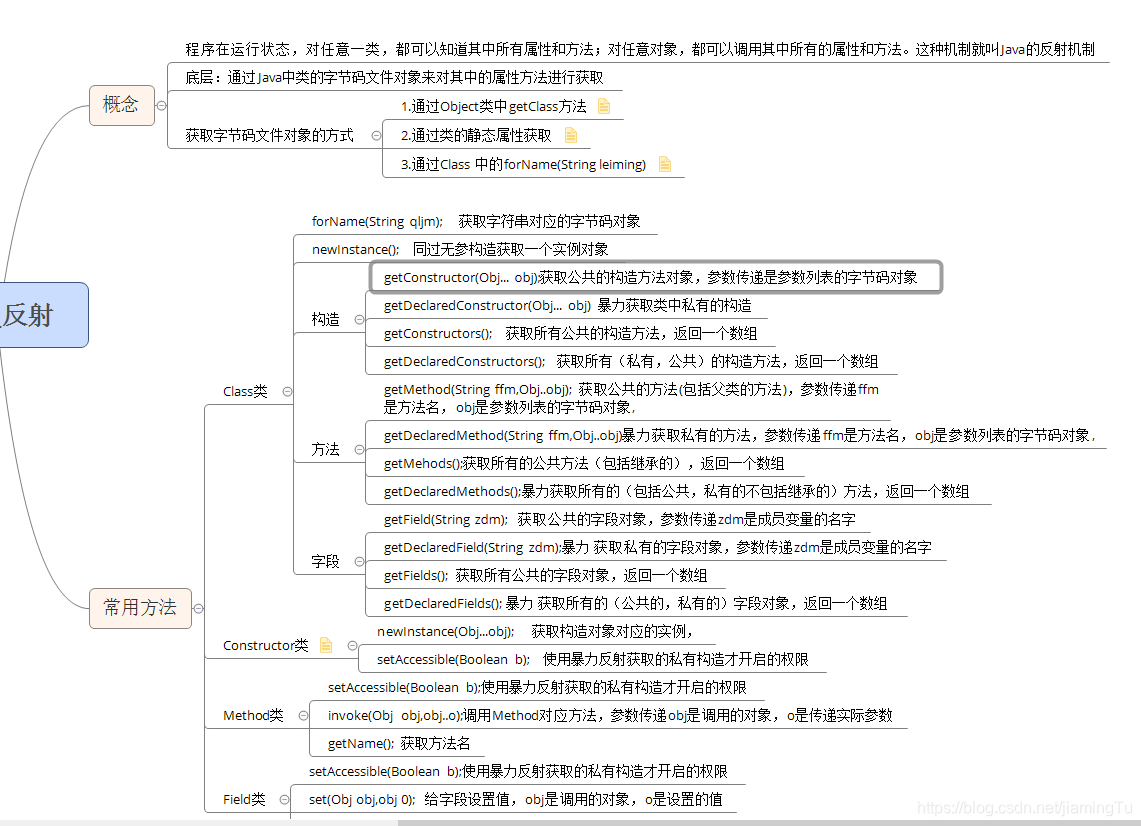Viewport: 1141px width, 826px height.
Task: Click forName(String qljm) topic
Action: coord(476,221)
